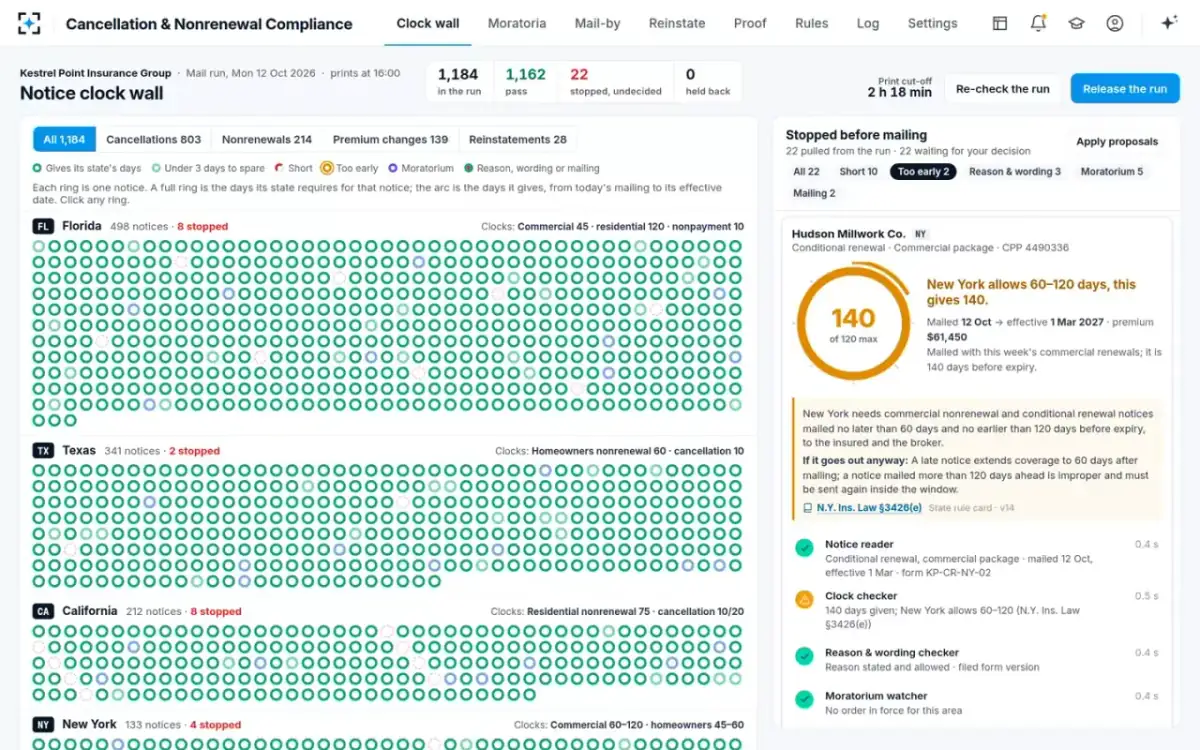
Task: Click the app logo icon
Action: pyautogui.click(x=29, y=23)
